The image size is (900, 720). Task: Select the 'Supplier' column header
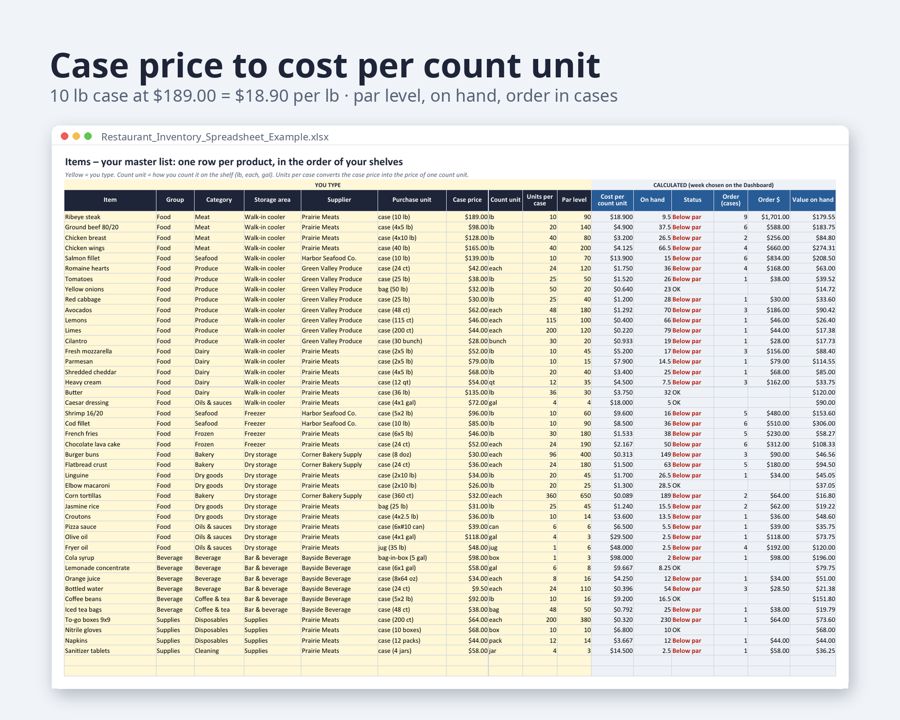(339, 200)
